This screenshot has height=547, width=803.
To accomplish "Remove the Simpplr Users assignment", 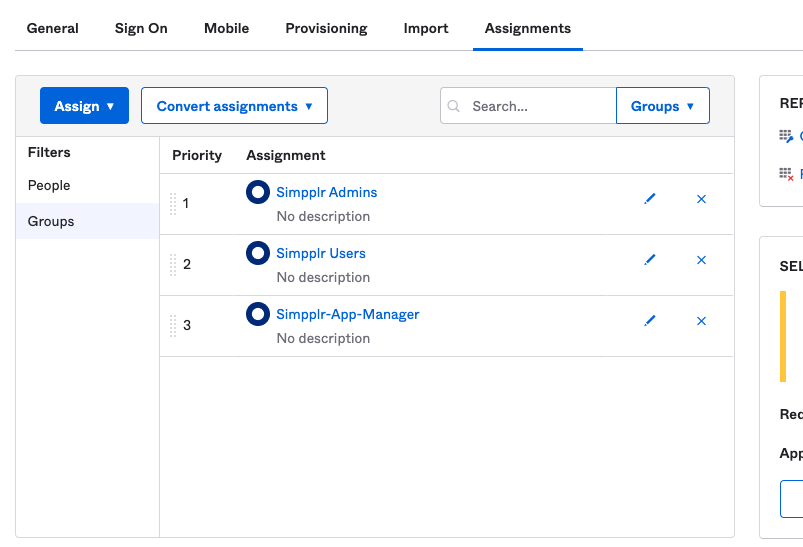I will coord(702,260).
